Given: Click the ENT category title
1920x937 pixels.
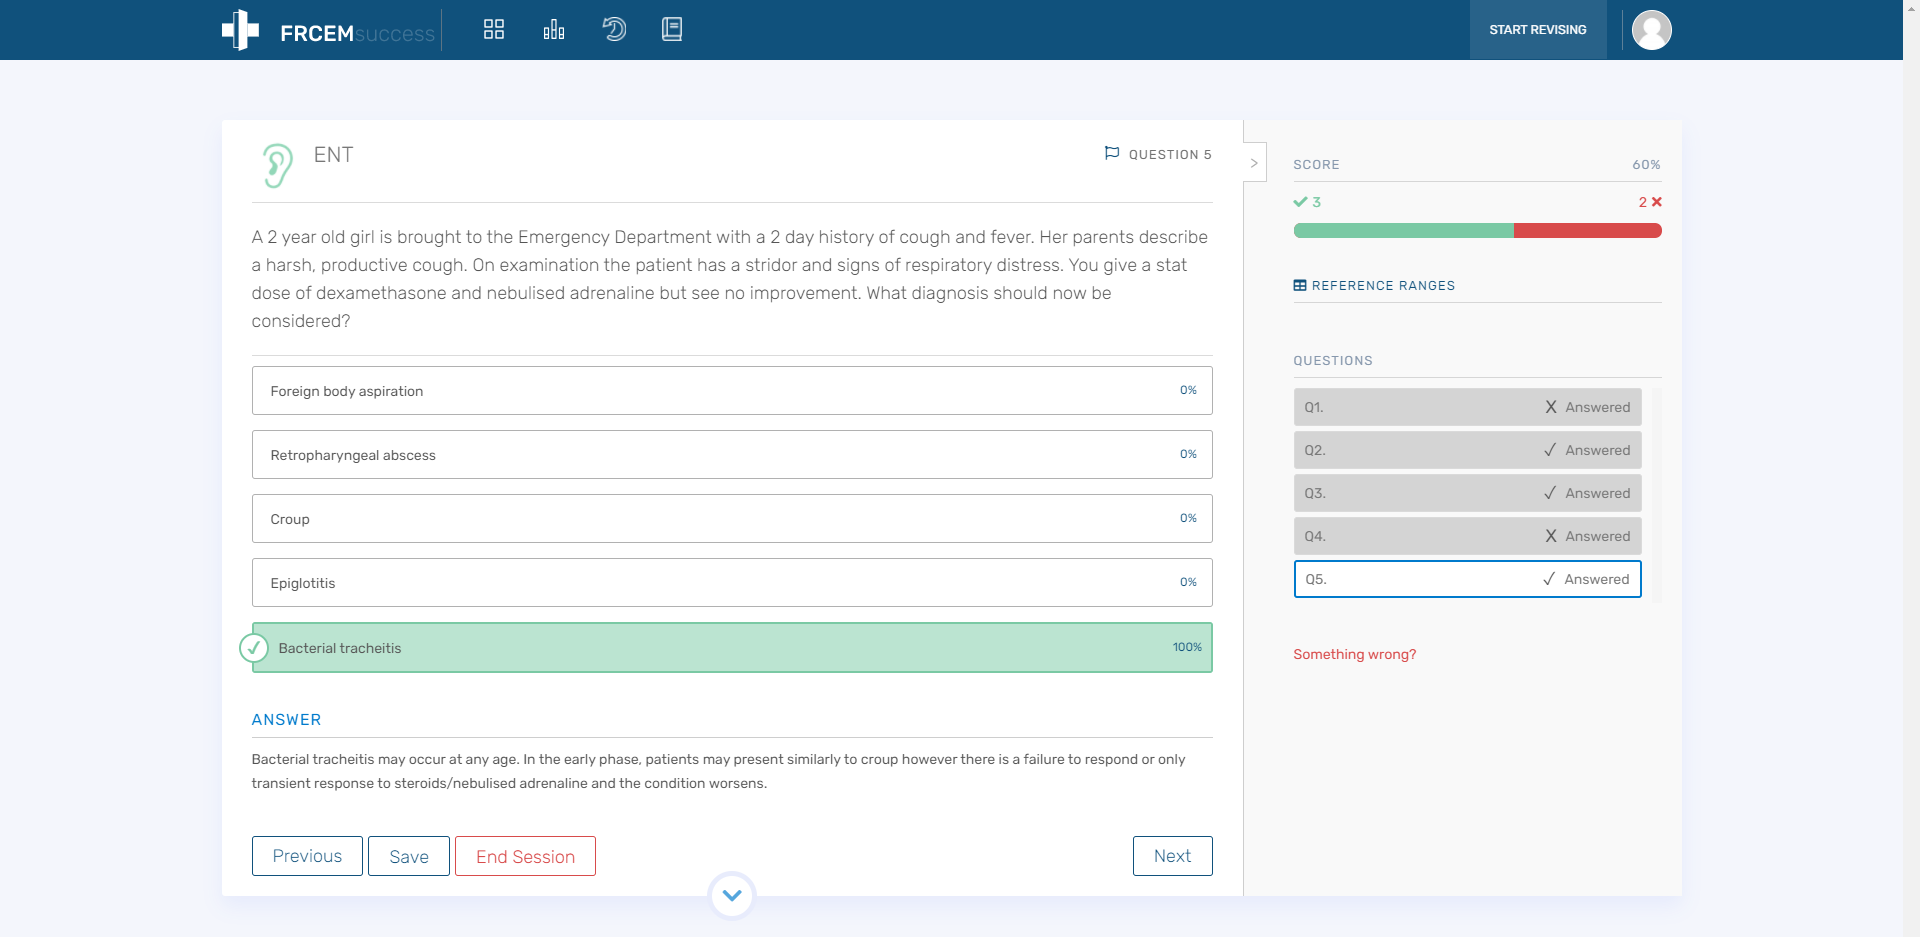Looking at the screenshot, I should (x=333, y=155).
